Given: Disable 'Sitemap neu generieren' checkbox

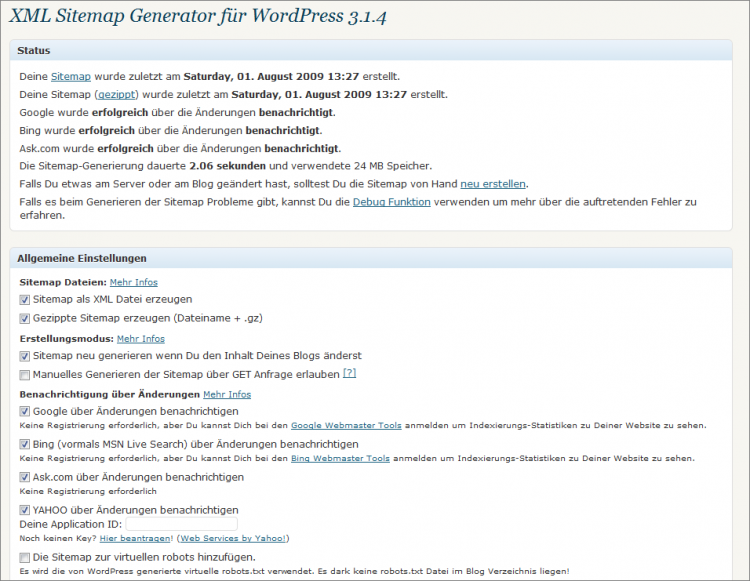Looking at the screenshot, I should 25,355.
